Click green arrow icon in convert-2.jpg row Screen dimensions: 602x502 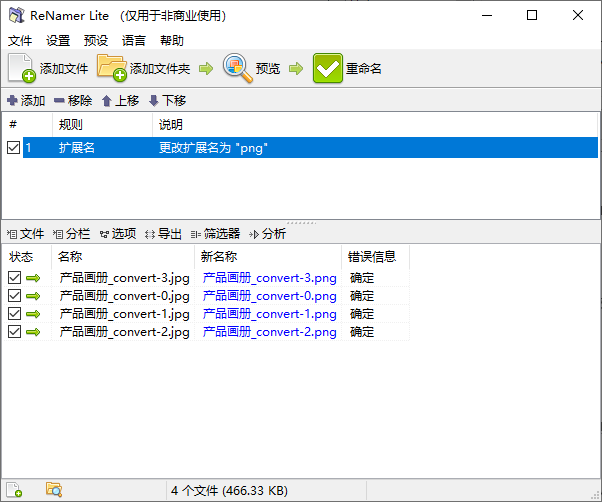tap(33, 332)
